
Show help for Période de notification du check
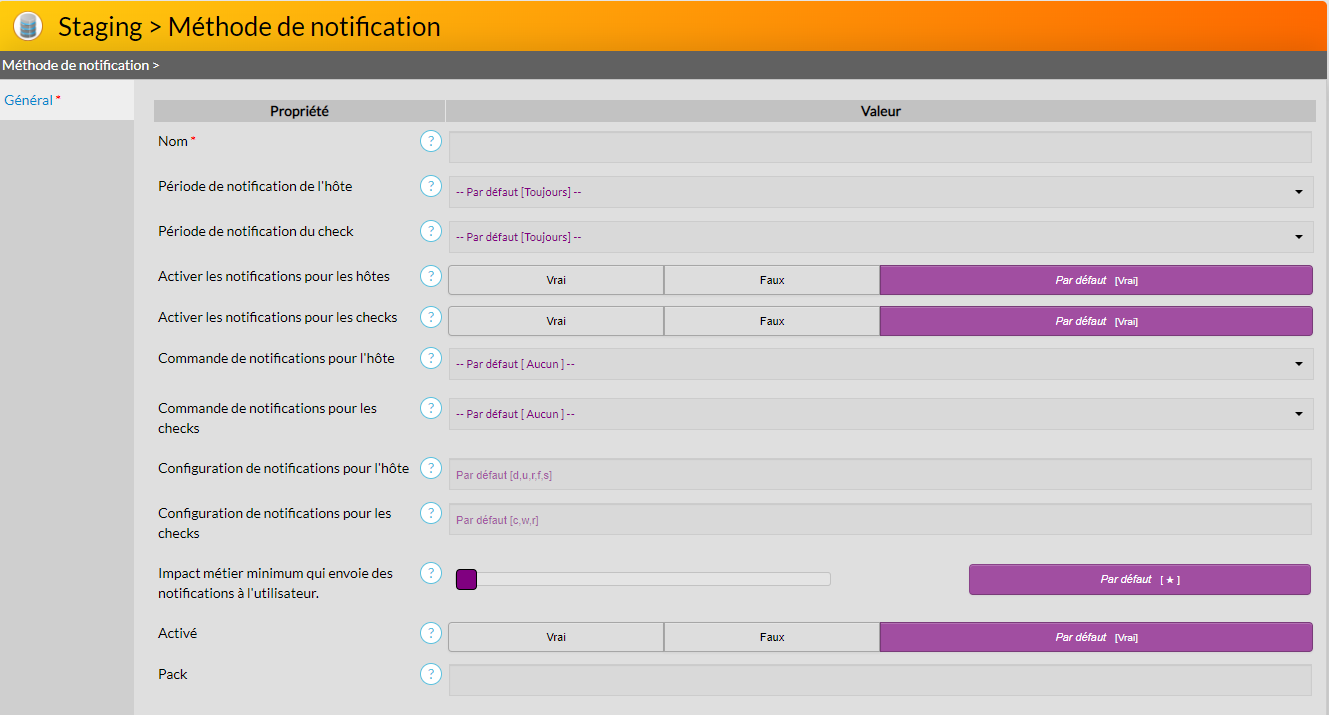431,231
